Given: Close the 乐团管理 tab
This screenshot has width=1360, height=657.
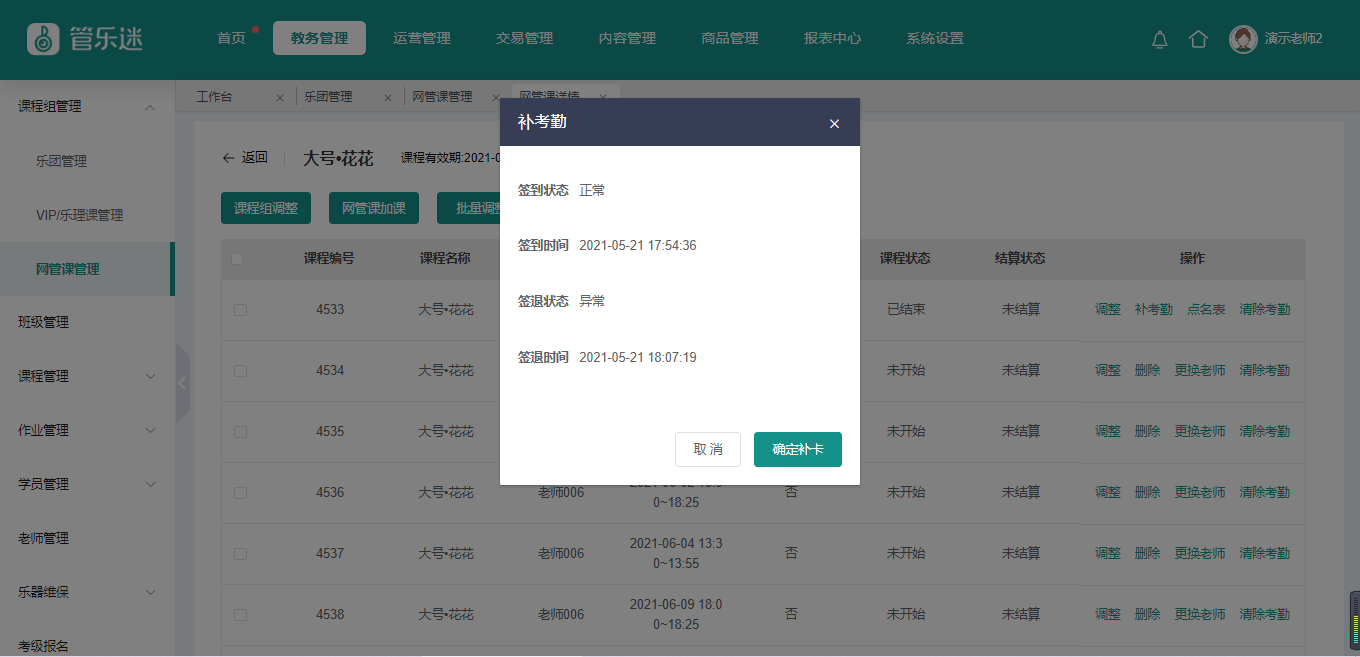Looking at the screenshot, I should coord(388,98).
